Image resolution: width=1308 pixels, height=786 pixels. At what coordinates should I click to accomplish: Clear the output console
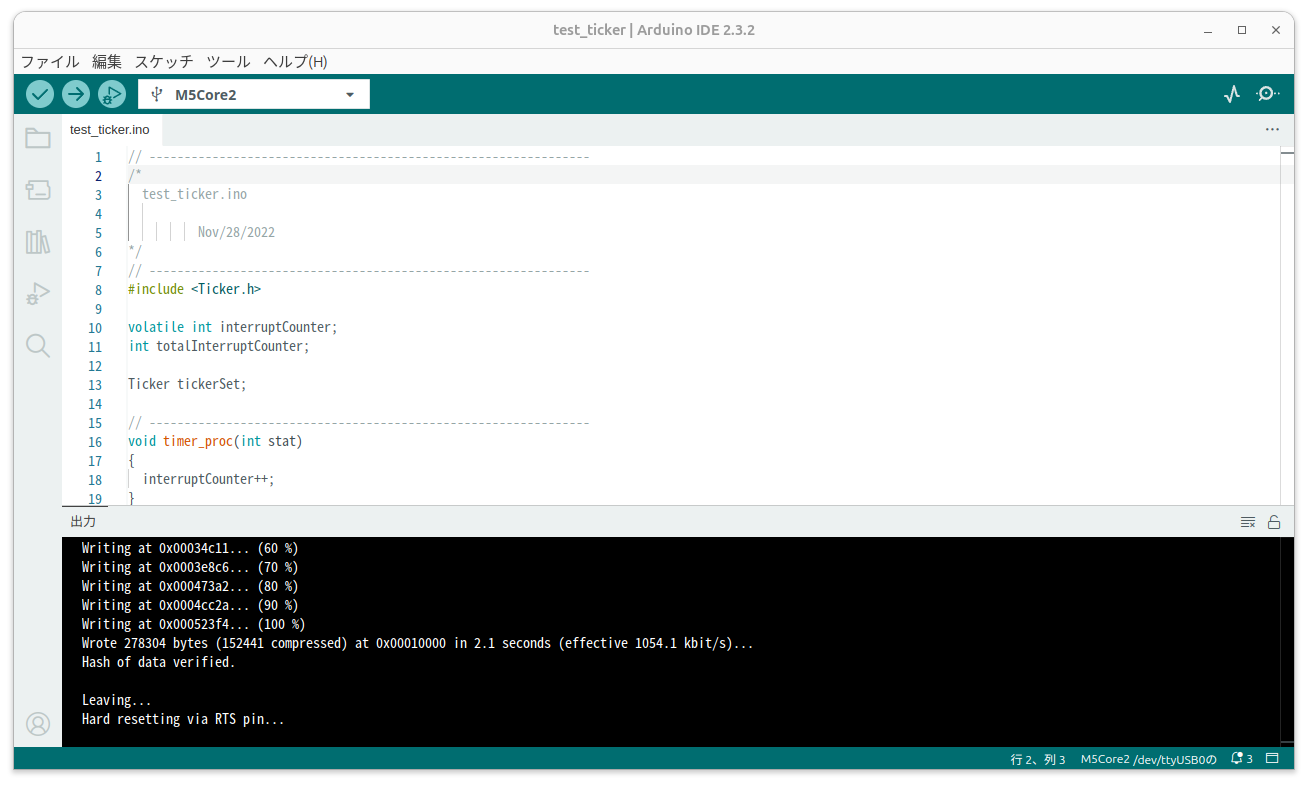(1247, 521)
